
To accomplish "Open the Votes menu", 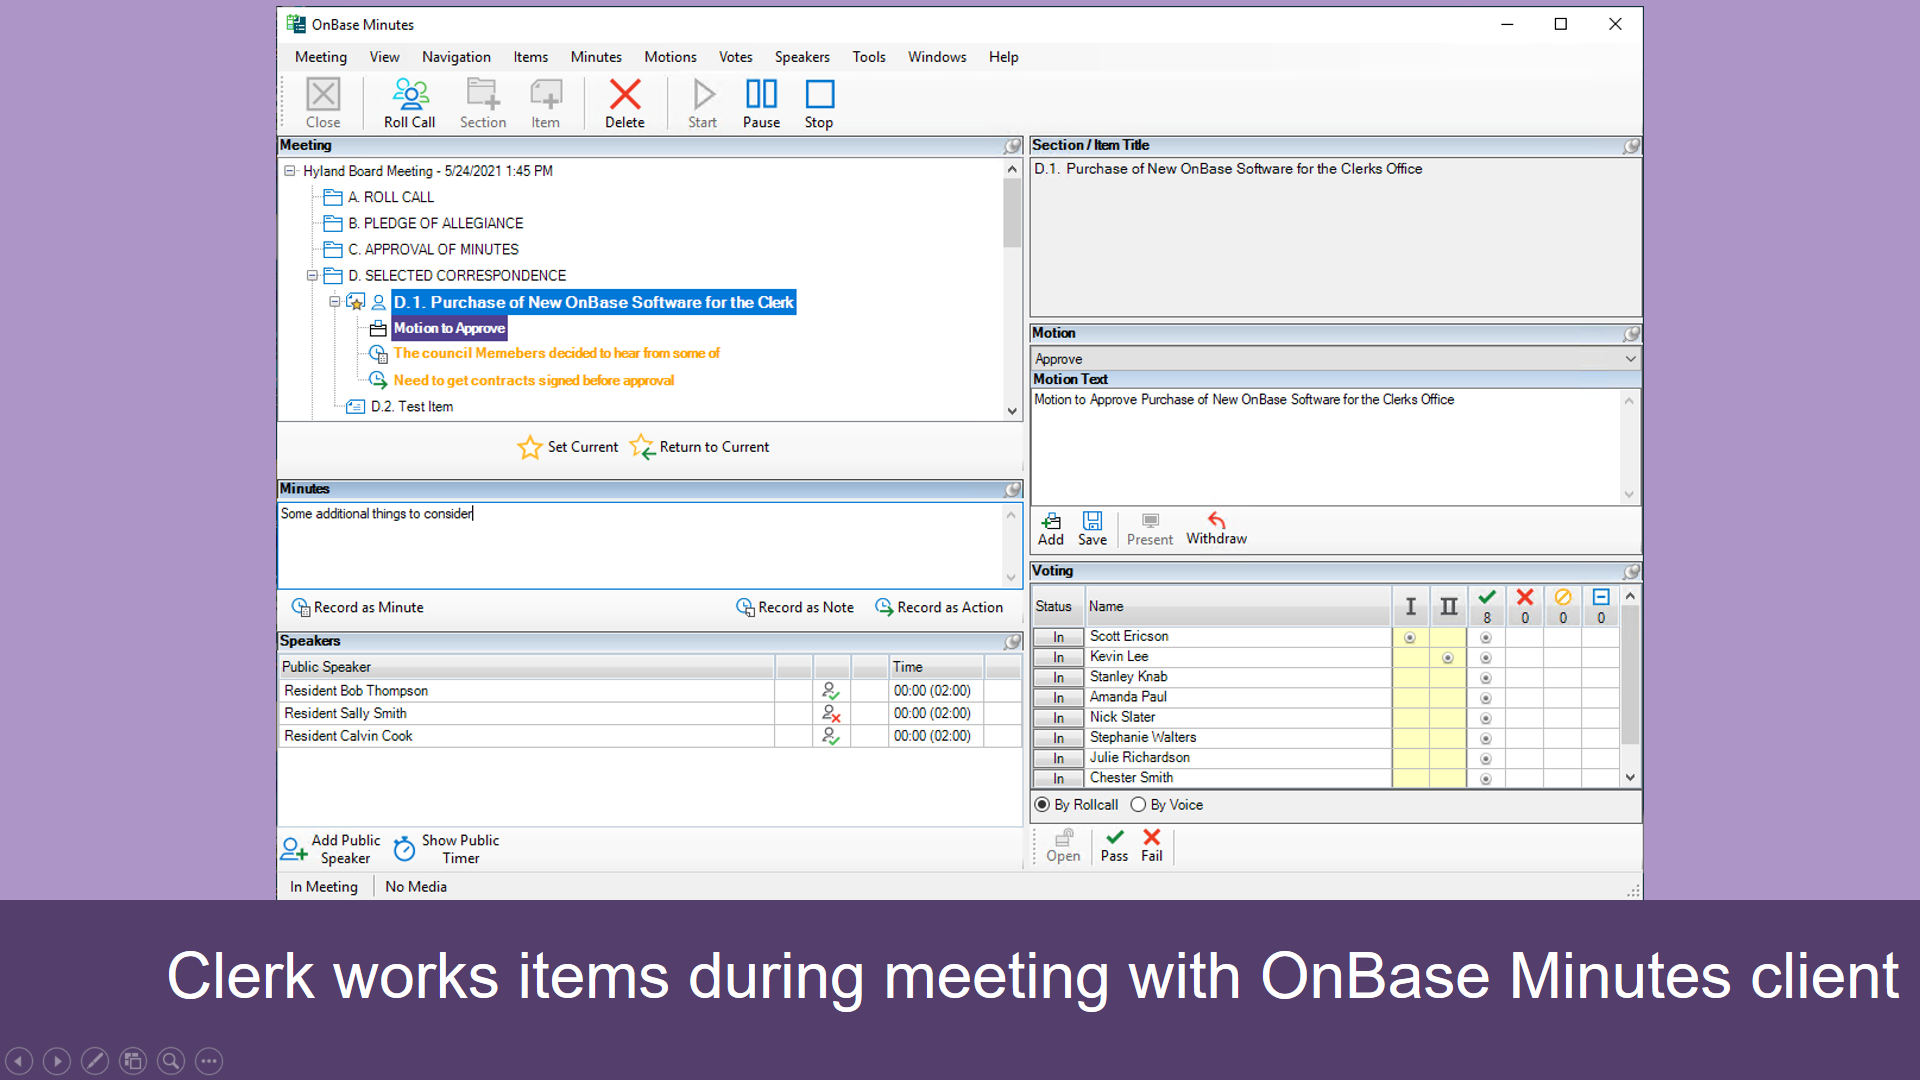I will point(735,57).
